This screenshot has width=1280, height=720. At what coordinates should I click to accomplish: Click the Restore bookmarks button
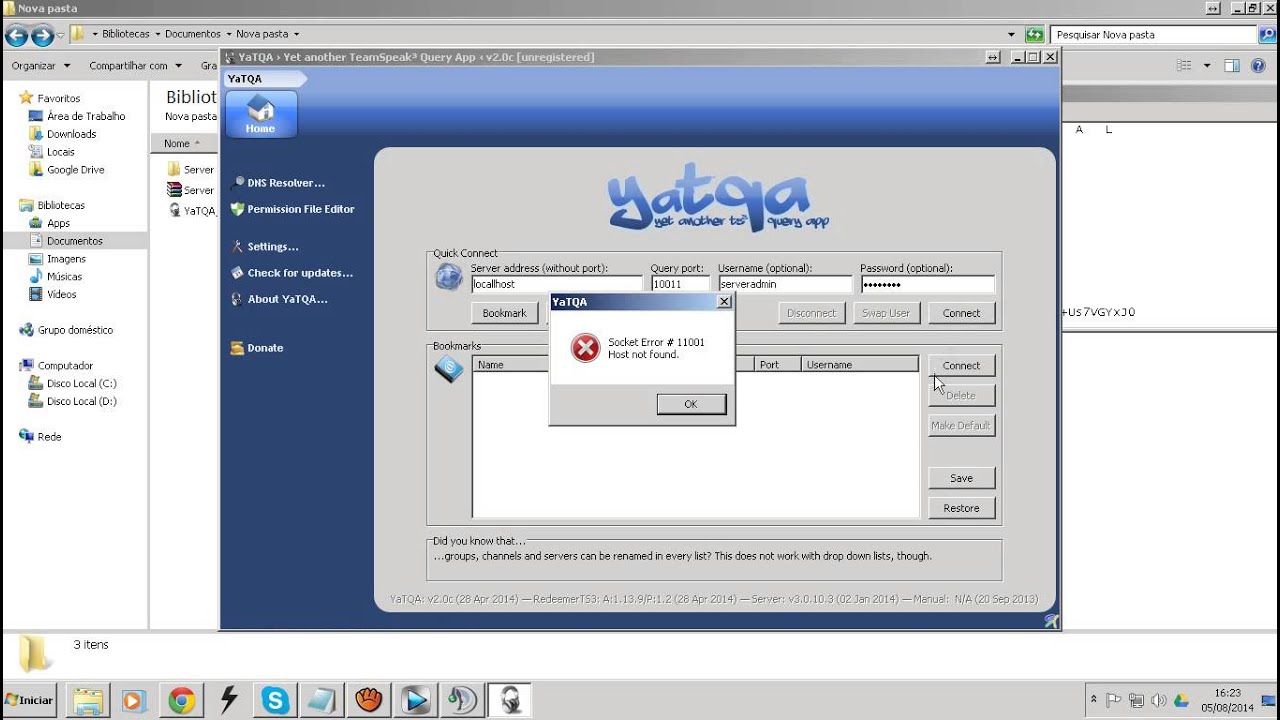961,508
